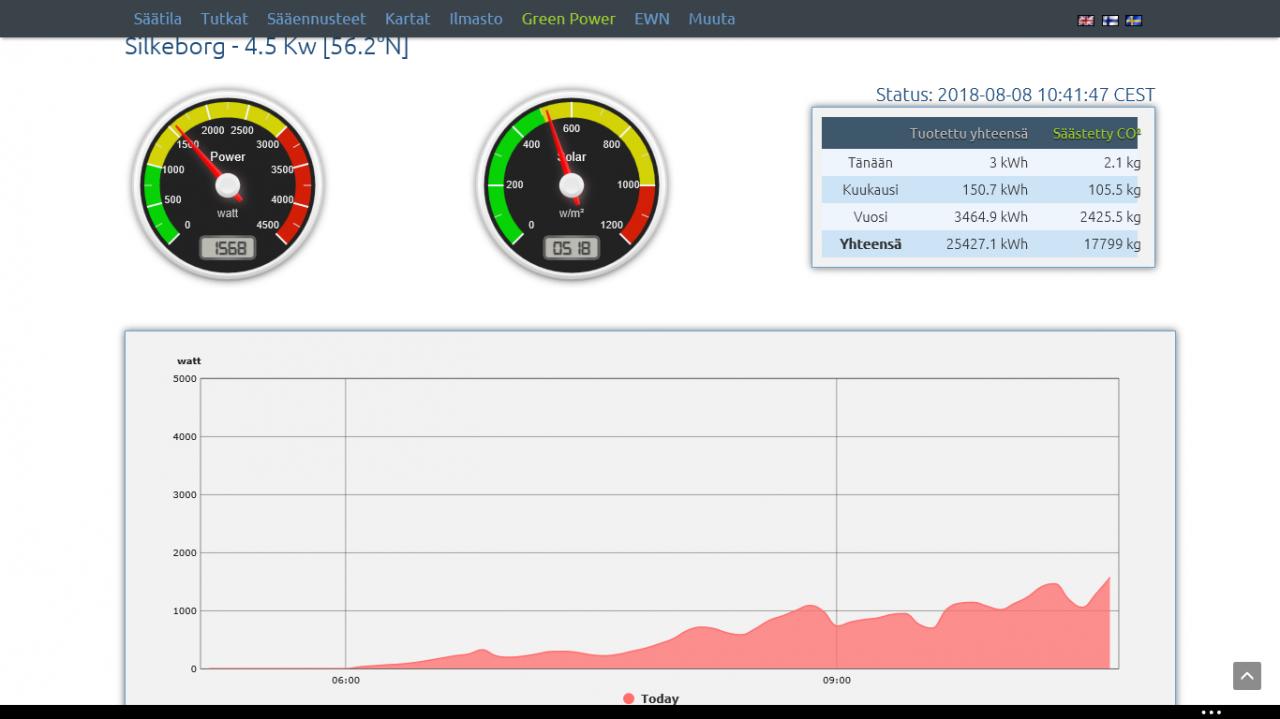Open the Green Power menu

(x=569, y=19)
